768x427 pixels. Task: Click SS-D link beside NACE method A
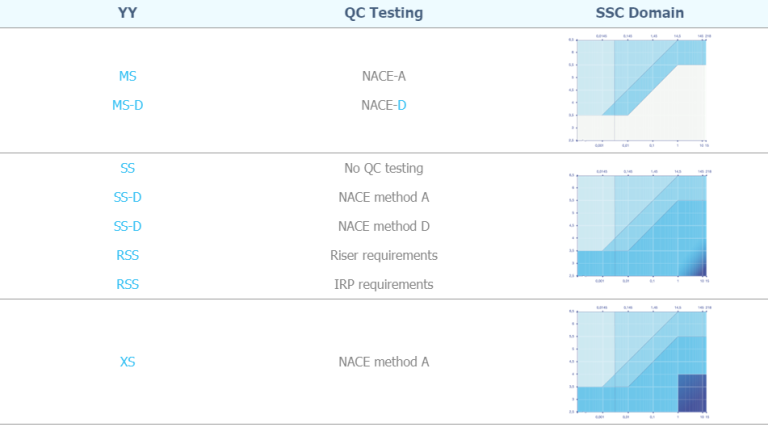pyautogui.click(x=128, y=197)
